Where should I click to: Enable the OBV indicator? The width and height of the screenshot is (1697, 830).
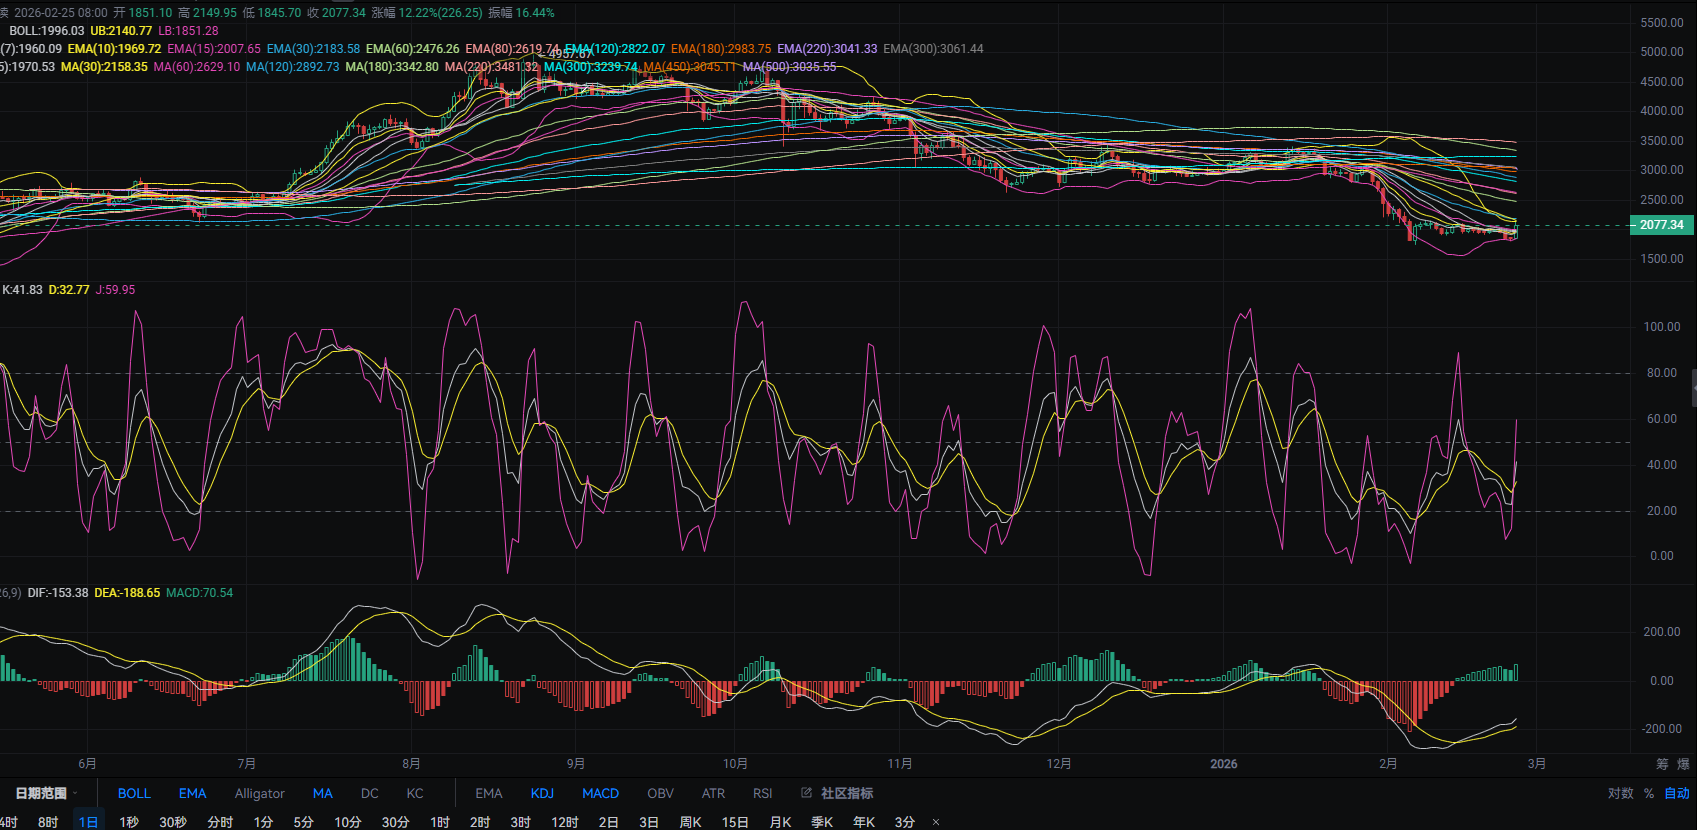[x=660, y=793]
